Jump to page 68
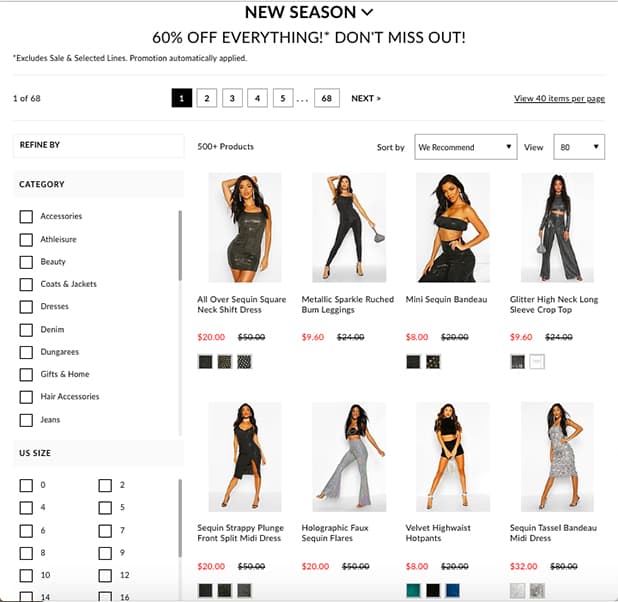Screen dimensions: 618x602 (x=327, y=98)
